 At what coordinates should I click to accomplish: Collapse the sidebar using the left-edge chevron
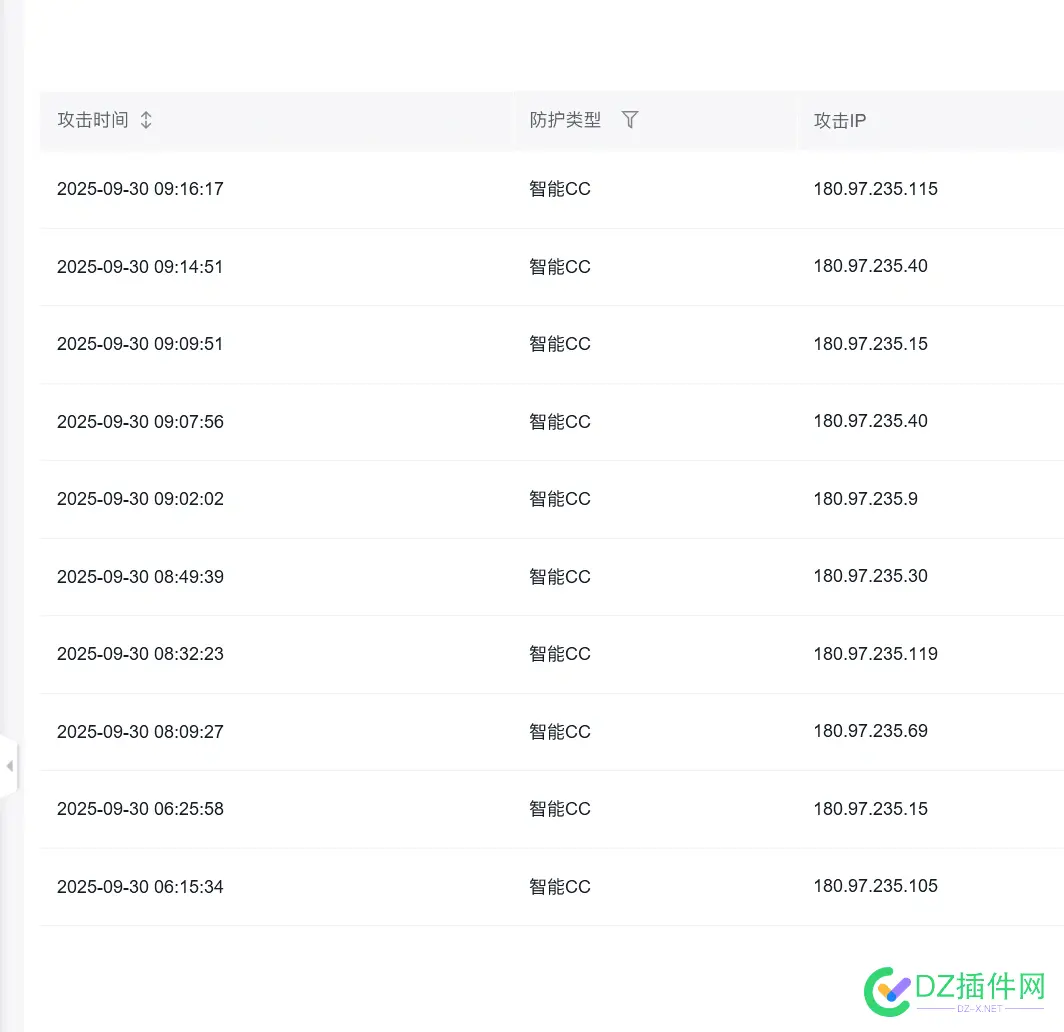pos(10,765)
